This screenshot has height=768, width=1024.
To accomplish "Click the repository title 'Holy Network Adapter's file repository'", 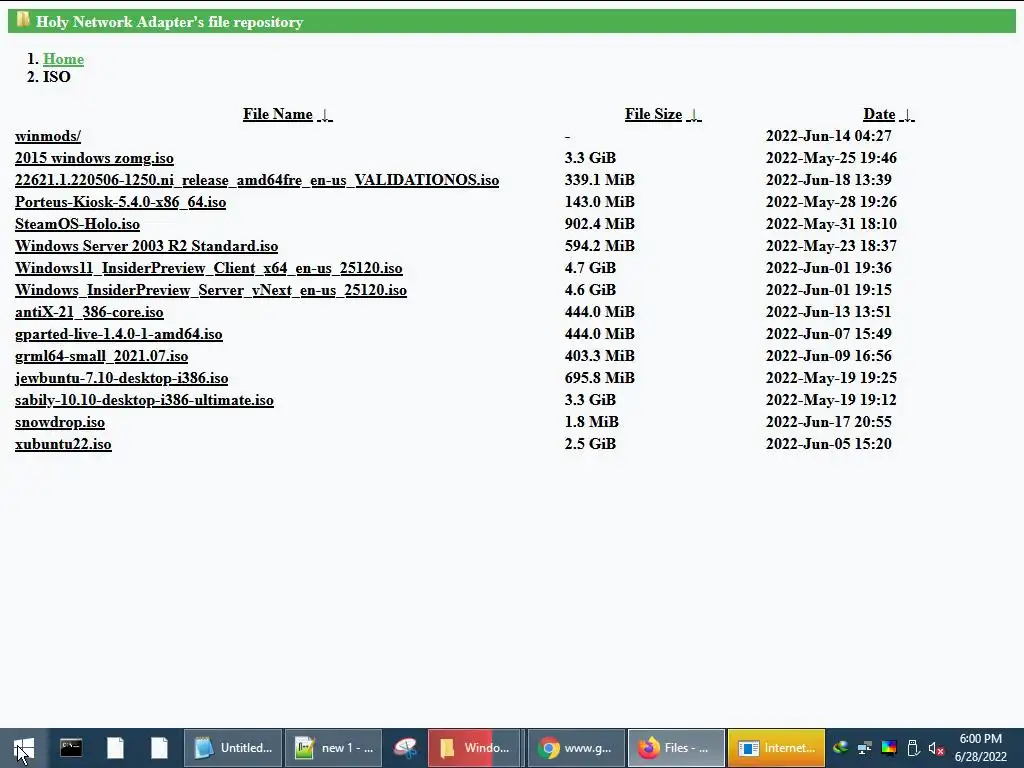I will (169, 22).
